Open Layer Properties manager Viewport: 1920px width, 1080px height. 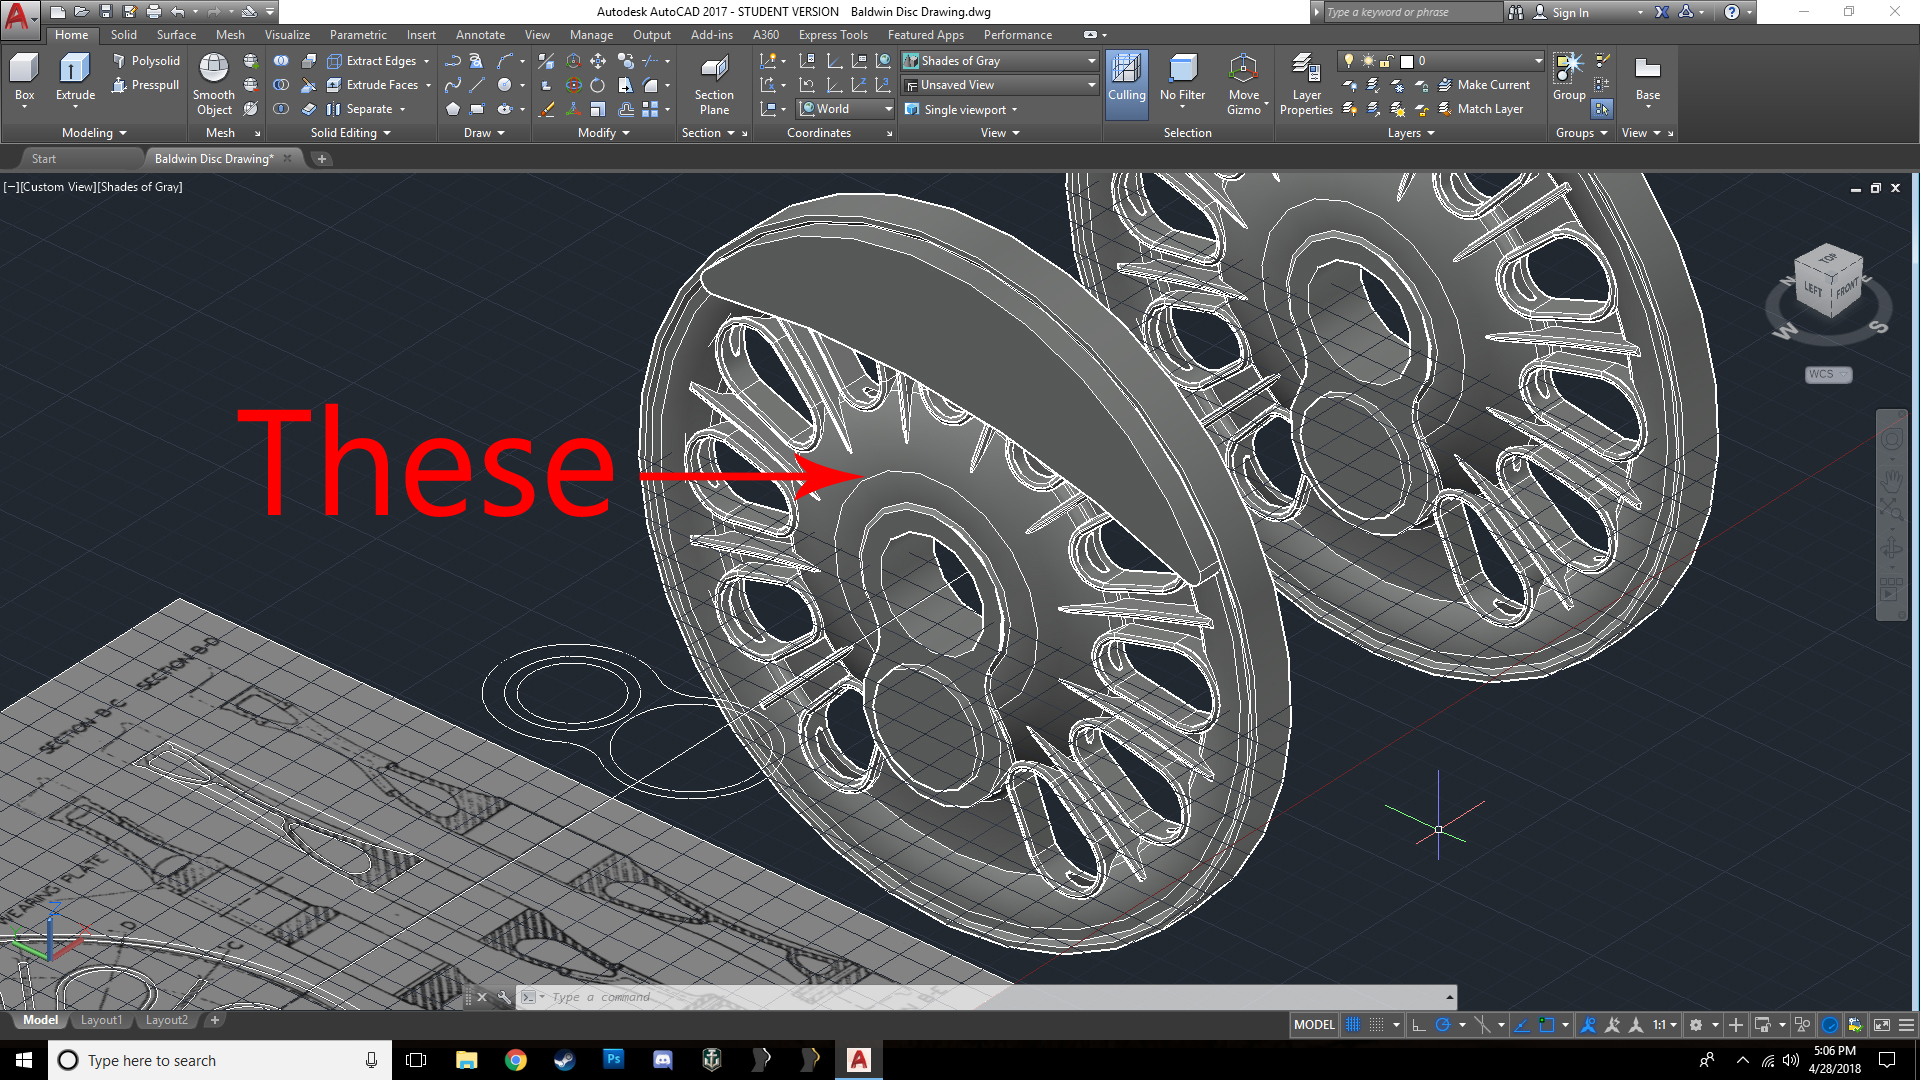click(x=1306, y=85)
